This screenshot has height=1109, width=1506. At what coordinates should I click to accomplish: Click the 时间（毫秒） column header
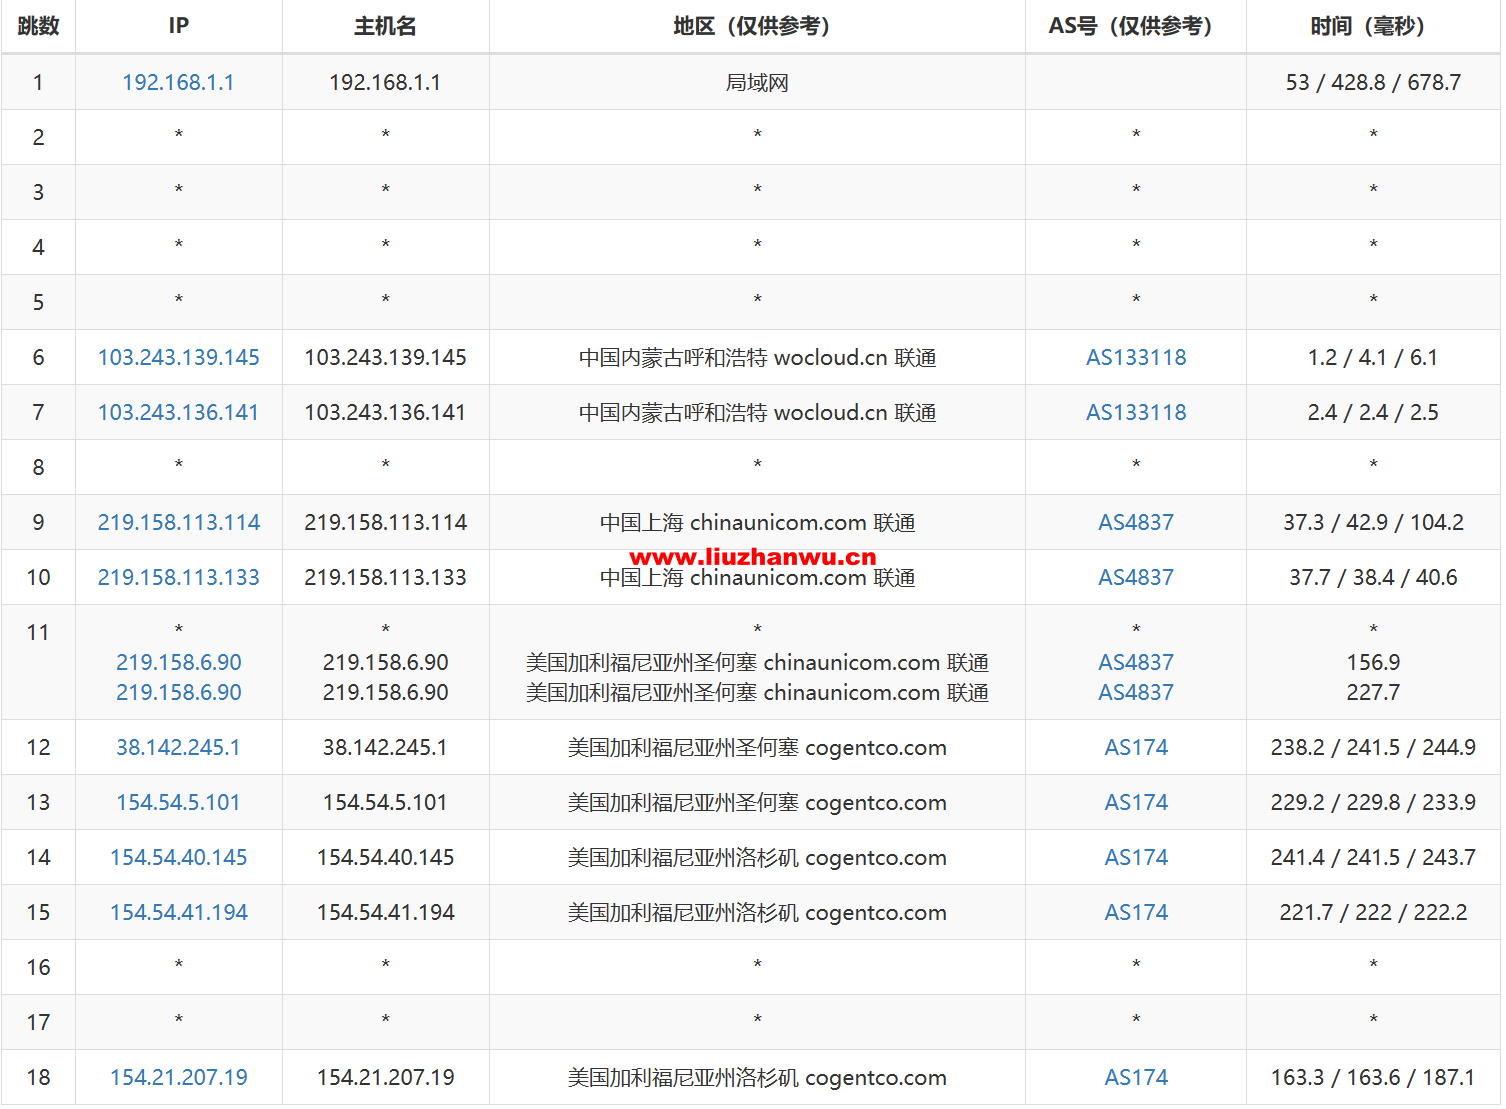[1373, 26]
